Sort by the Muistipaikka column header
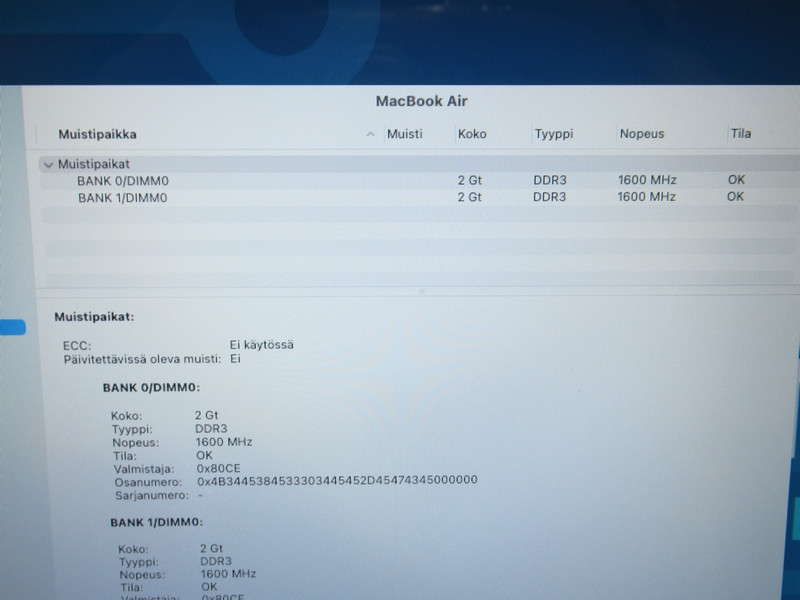800x600 pixels. 97,134
